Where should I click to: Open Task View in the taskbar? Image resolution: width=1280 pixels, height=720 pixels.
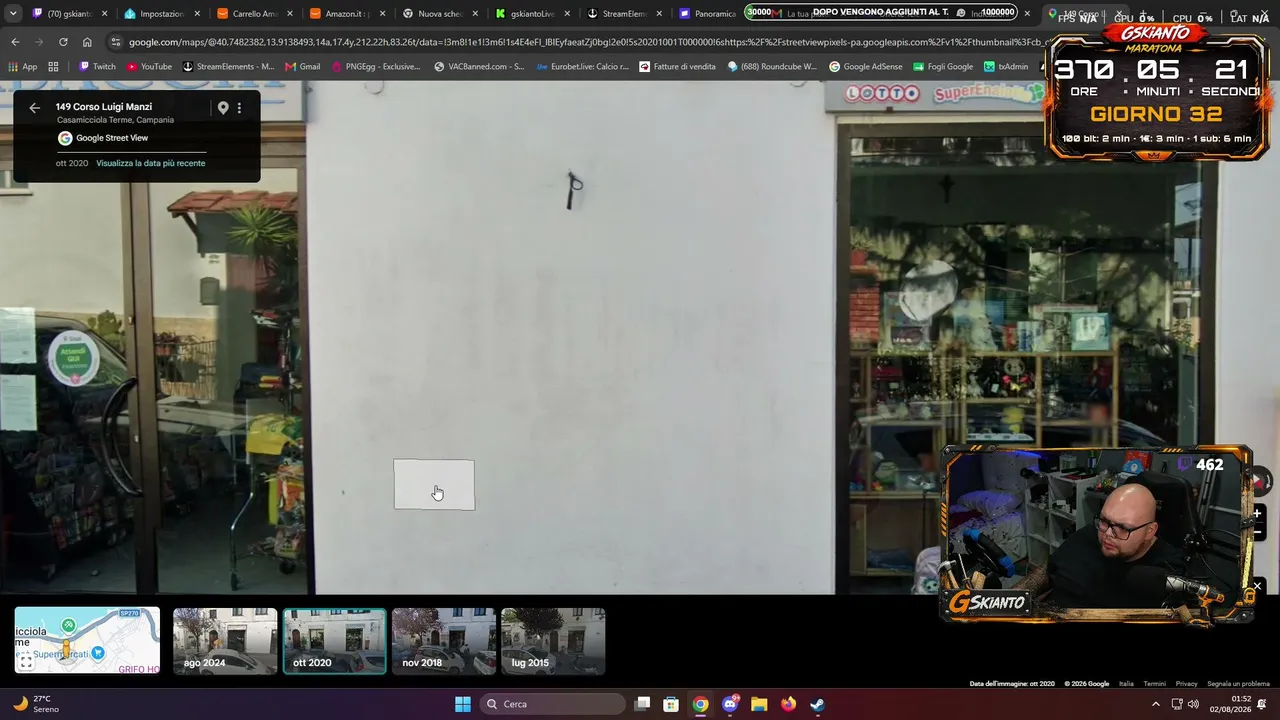point(642,704)
